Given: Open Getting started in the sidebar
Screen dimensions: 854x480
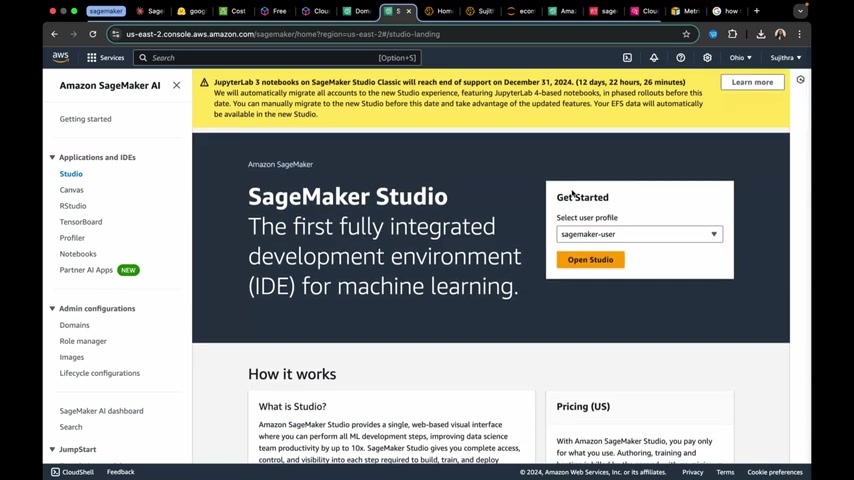Looking at the screenshot, I should point(86,119).
